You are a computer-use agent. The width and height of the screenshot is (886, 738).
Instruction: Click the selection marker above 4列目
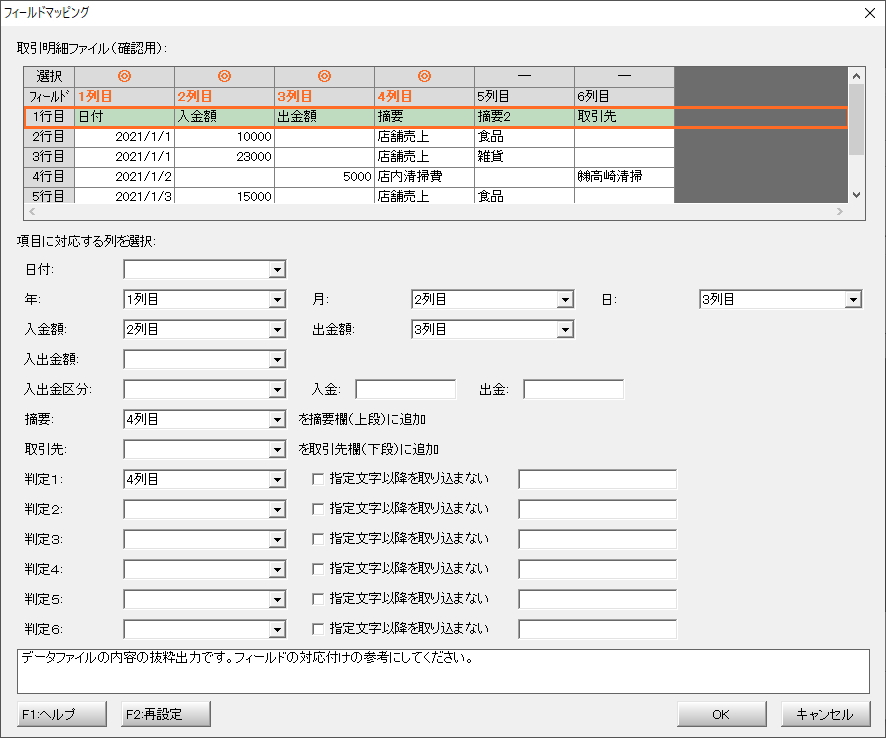(x=424, y=76)
